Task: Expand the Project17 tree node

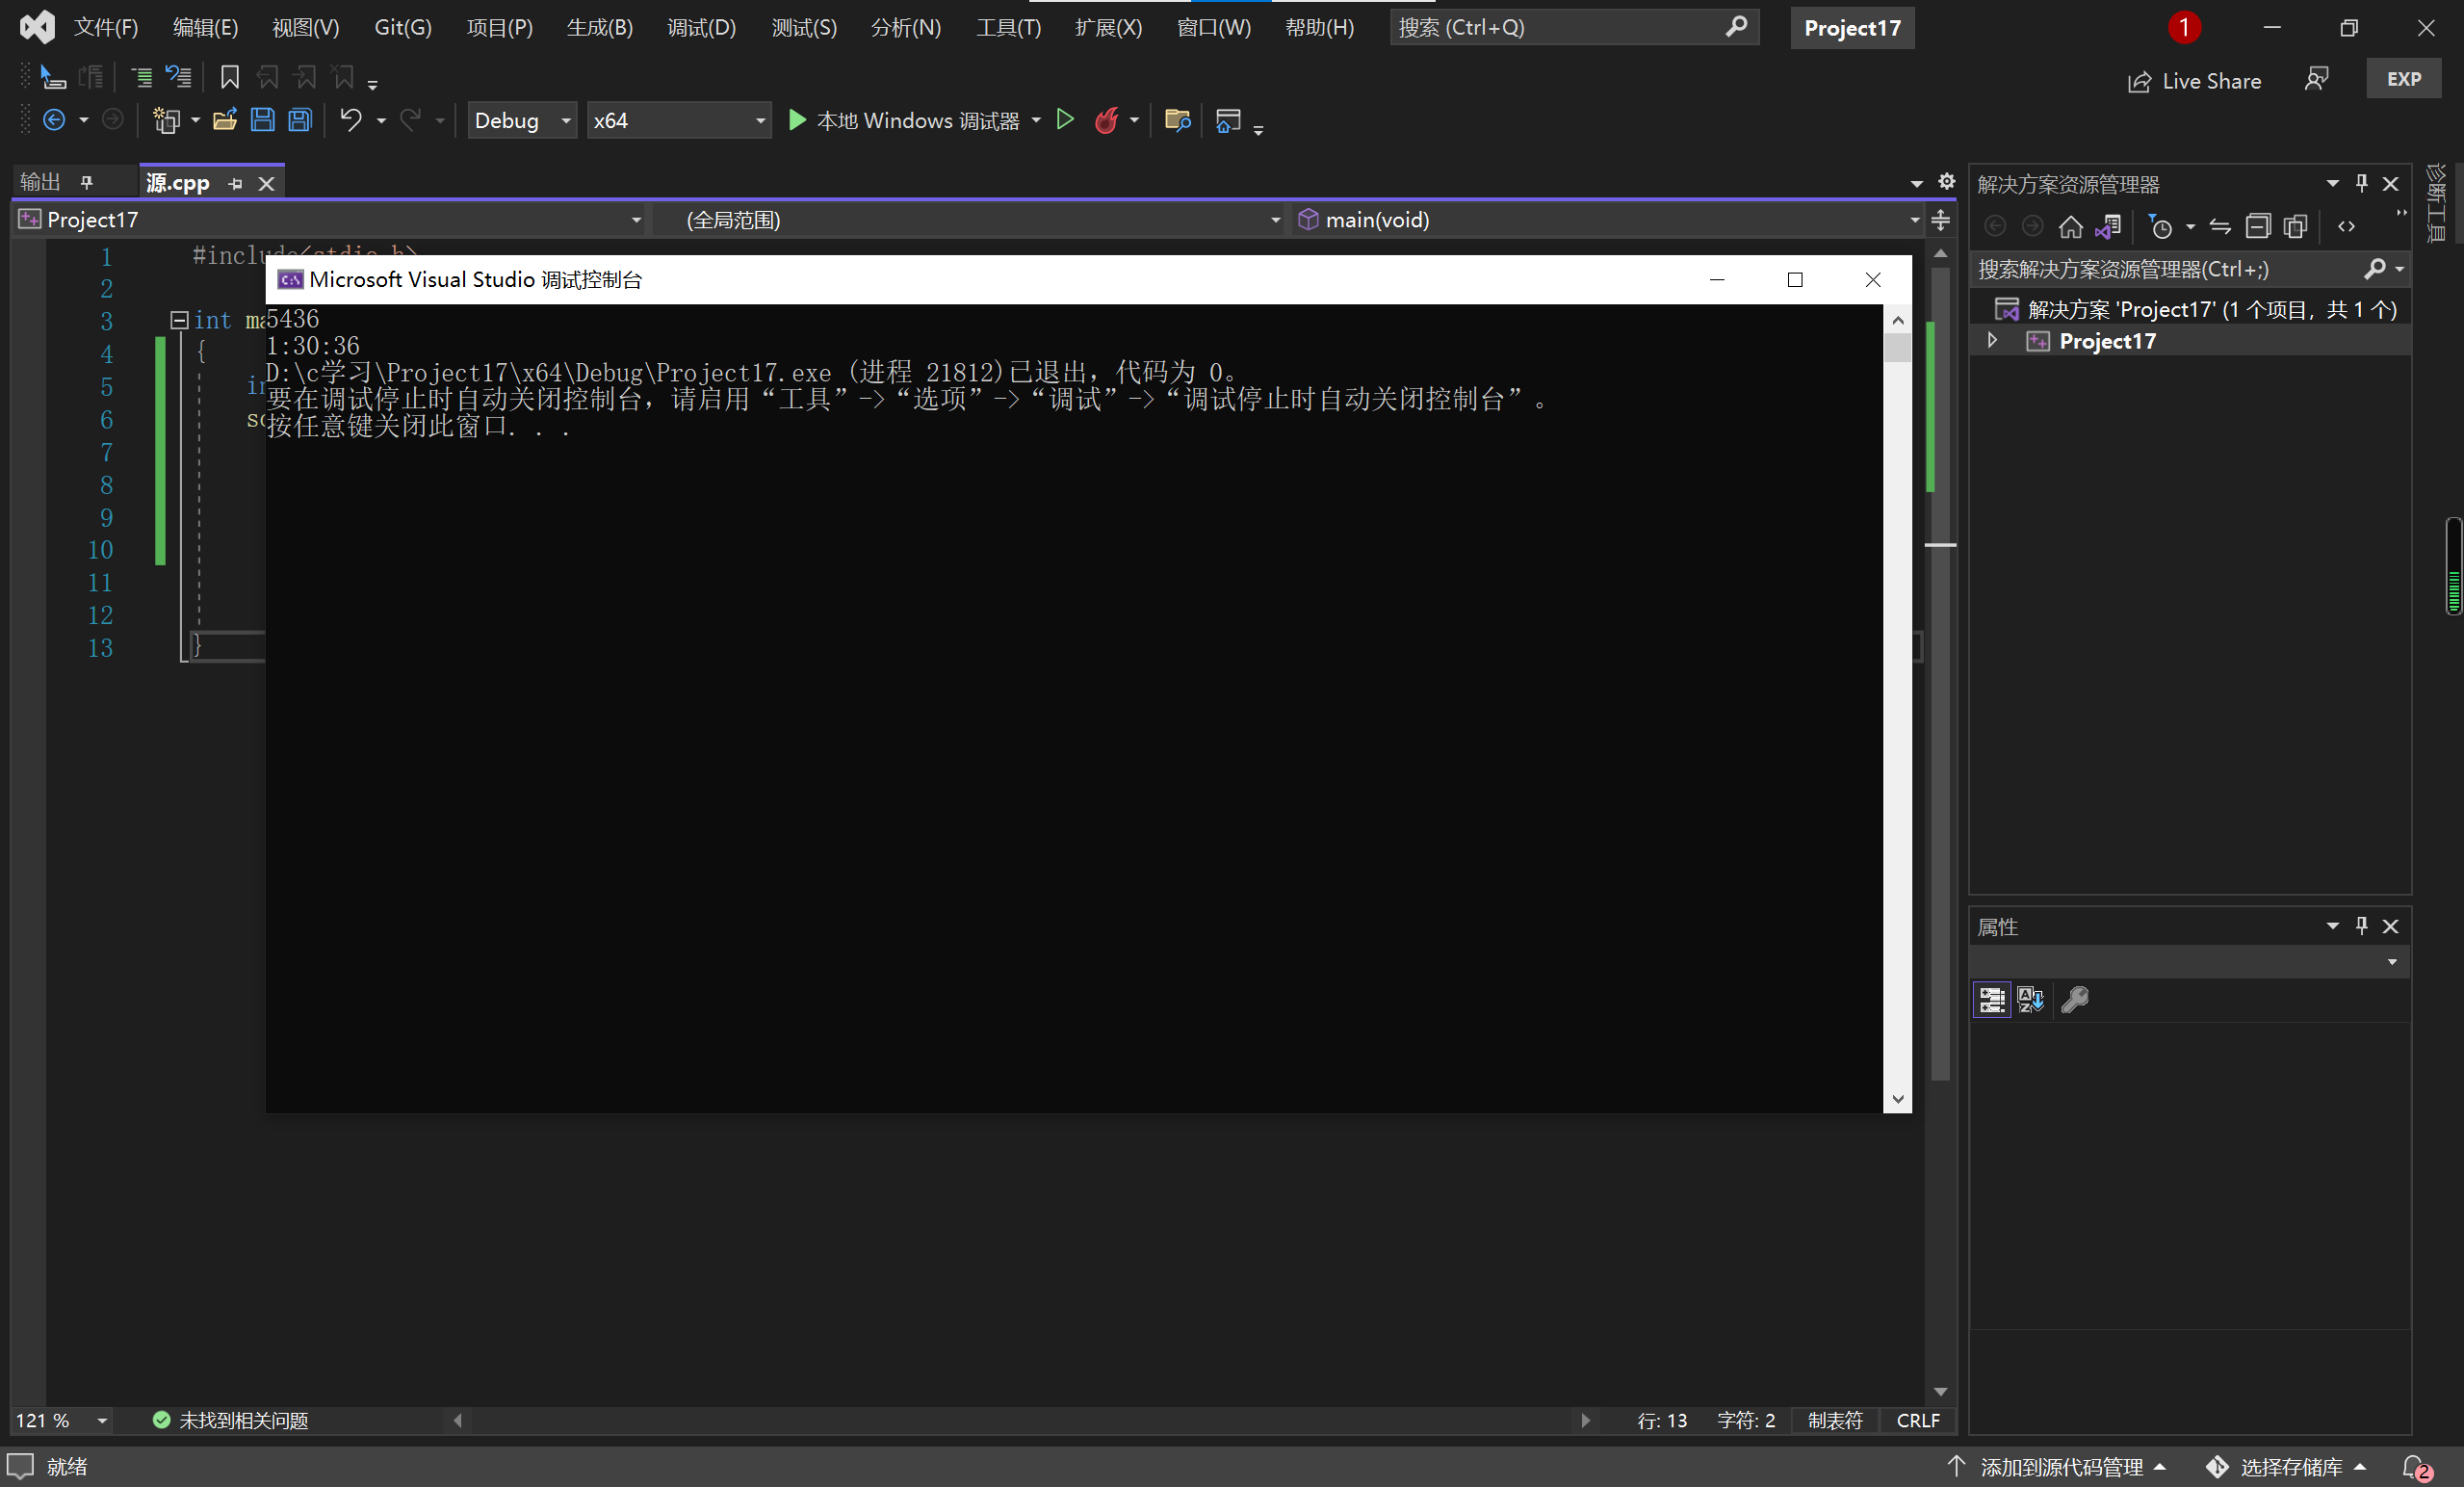Action: point(1992,341)
